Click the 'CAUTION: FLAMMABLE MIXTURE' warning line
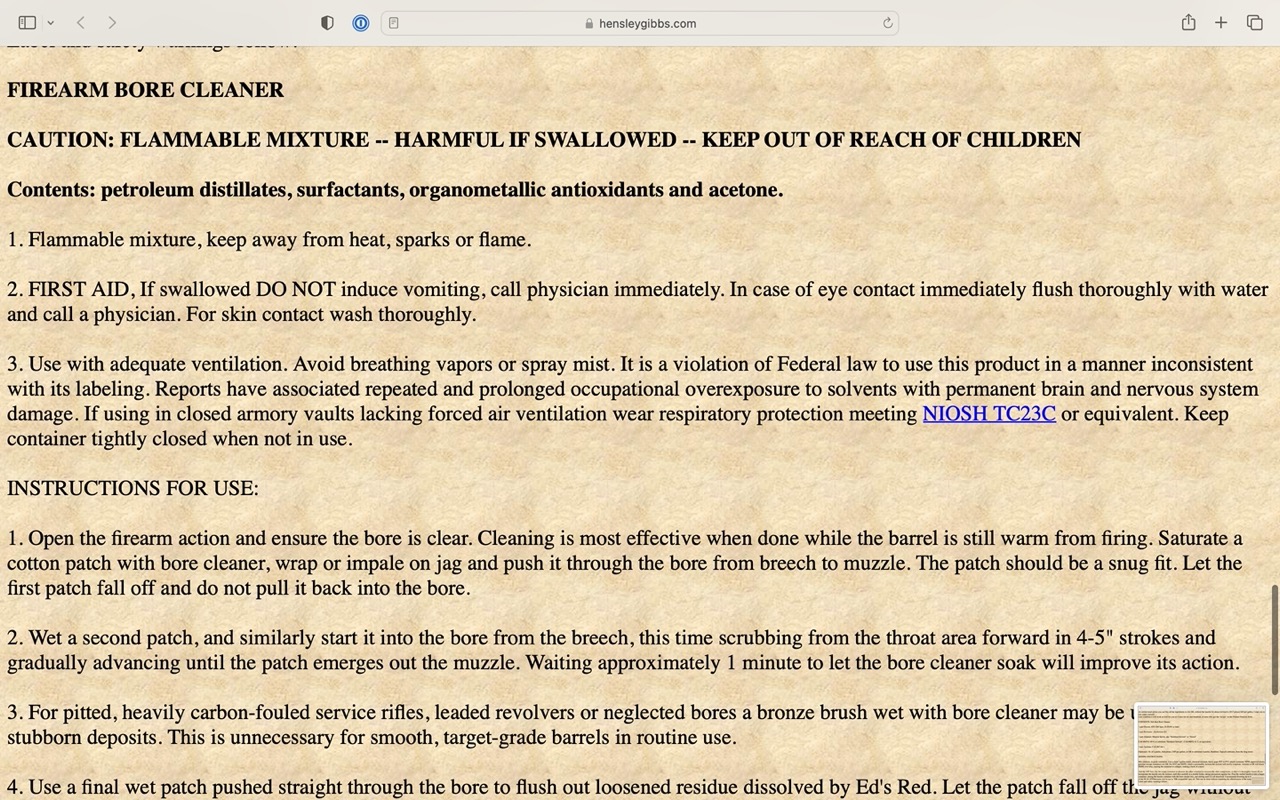The width and height of the screenshot is (1280, 800). (x=544, y=140)
